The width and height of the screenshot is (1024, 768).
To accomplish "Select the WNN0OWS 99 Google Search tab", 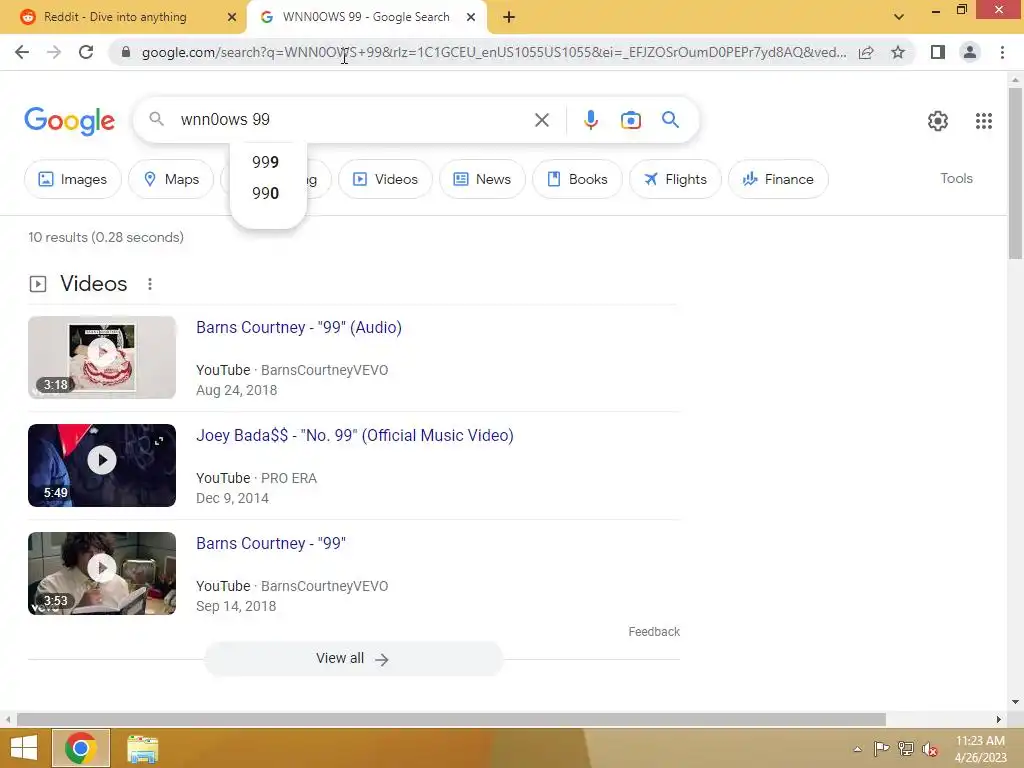I will click(366, 17).
